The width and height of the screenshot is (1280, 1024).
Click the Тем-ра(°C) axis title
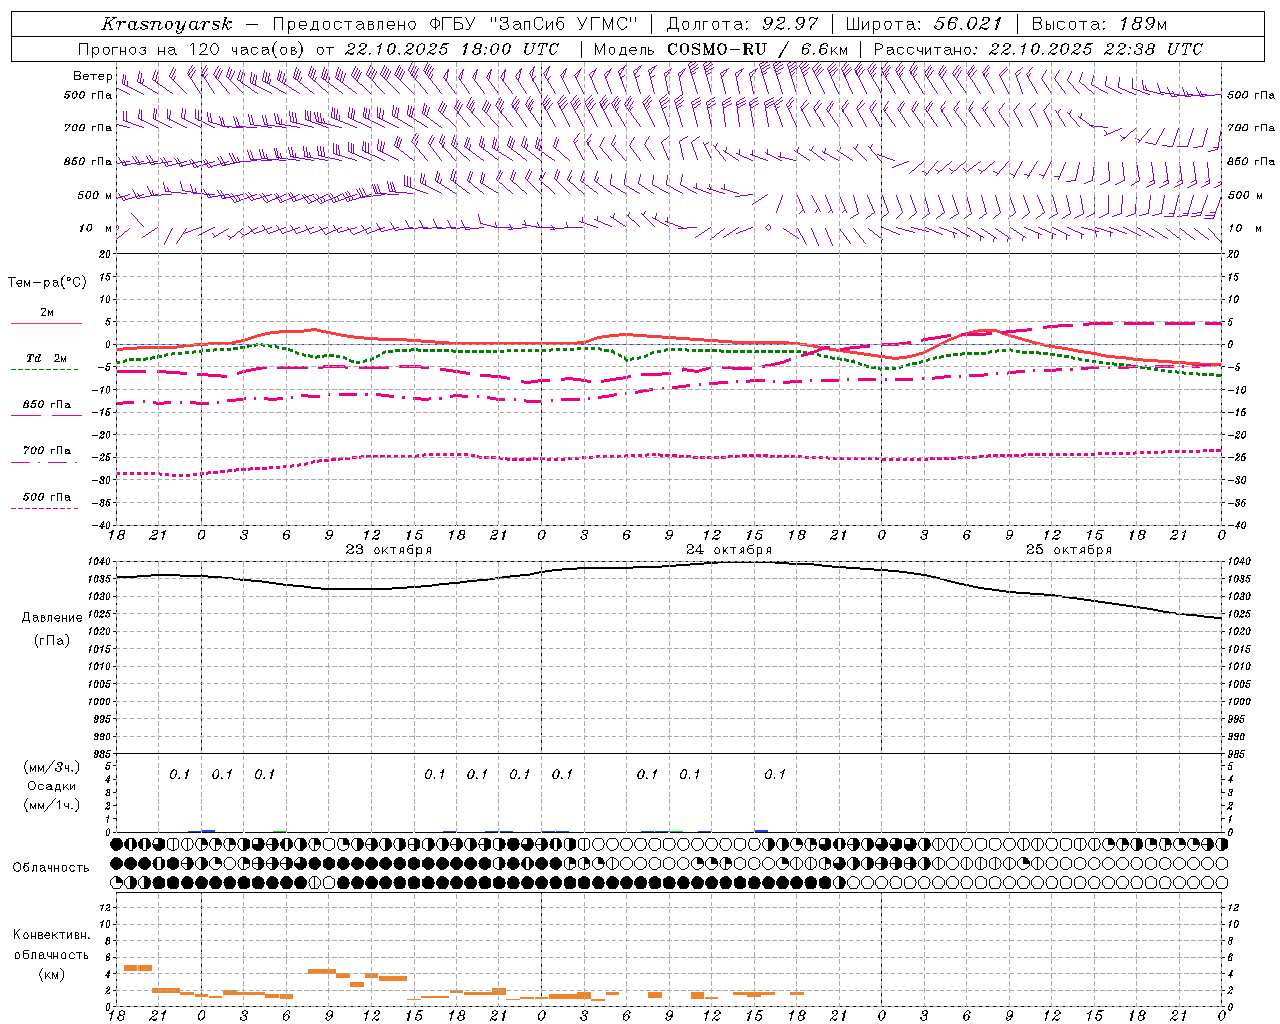(x=47, y=283)
